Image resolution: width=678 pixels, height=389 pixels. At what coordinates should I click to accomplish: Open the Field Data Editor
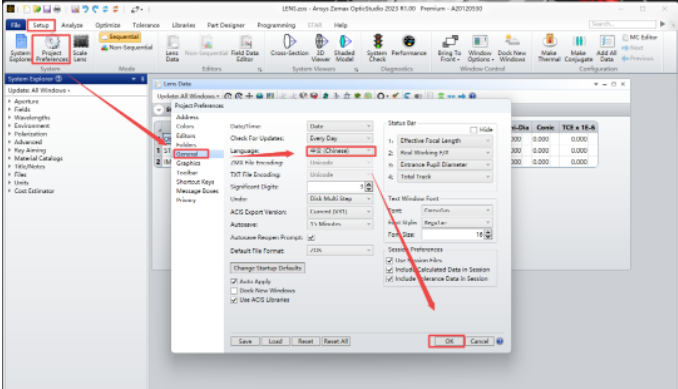point(245,48)
